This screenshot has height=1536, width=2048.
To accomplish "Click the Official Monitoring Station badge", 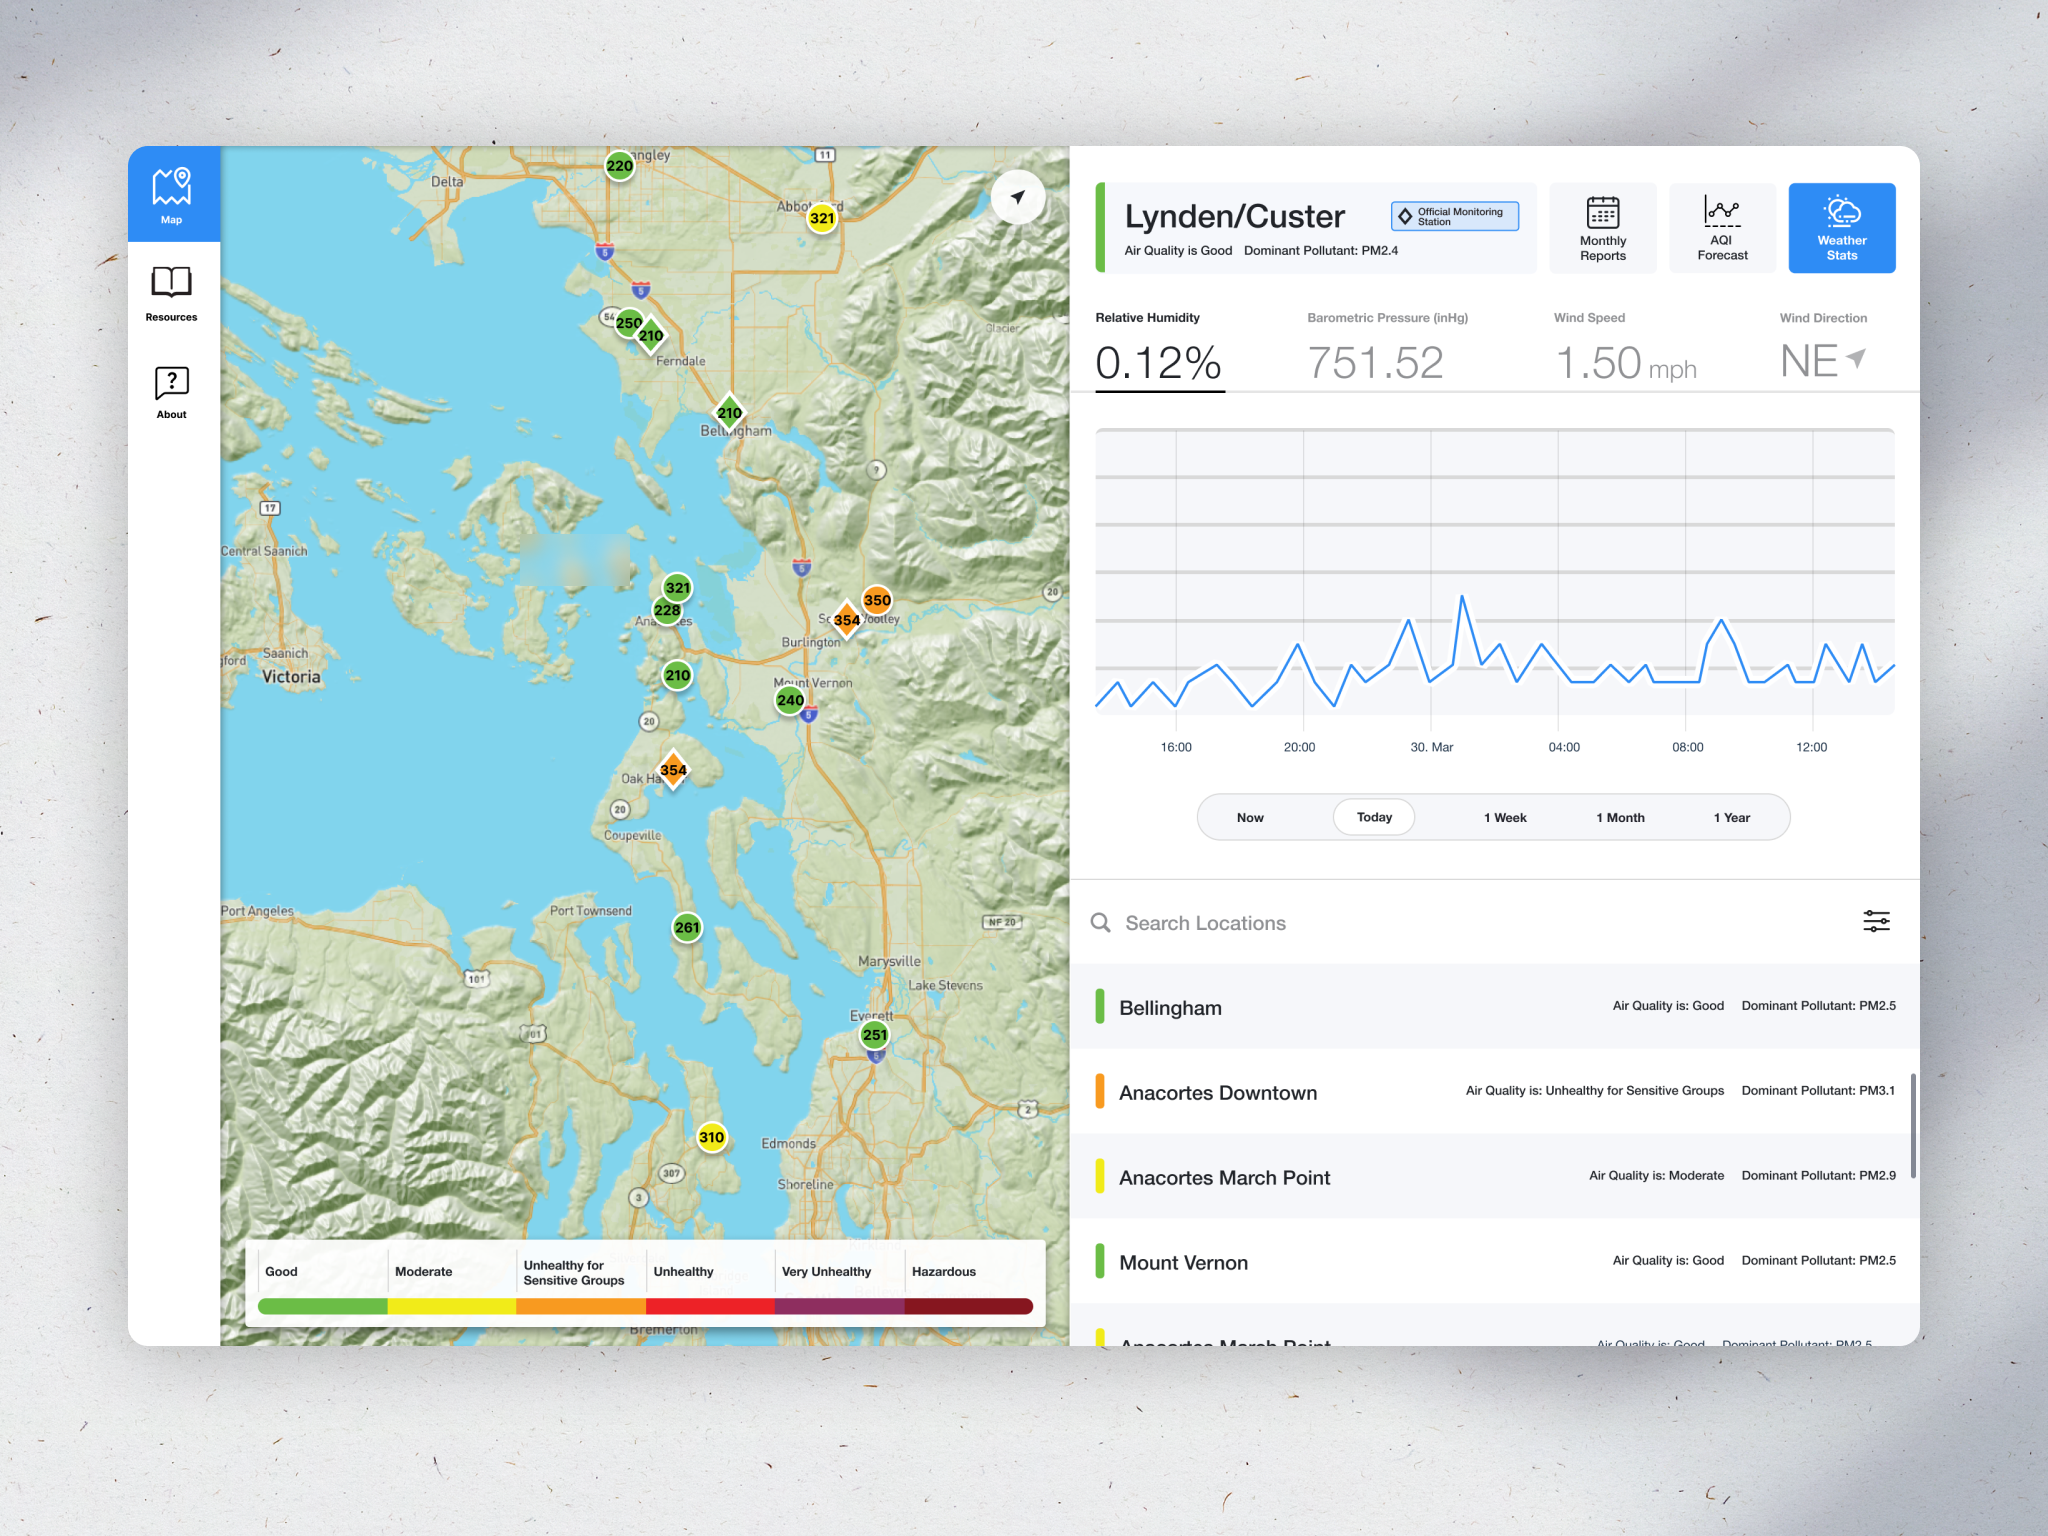I will (x=1454, y=216).
